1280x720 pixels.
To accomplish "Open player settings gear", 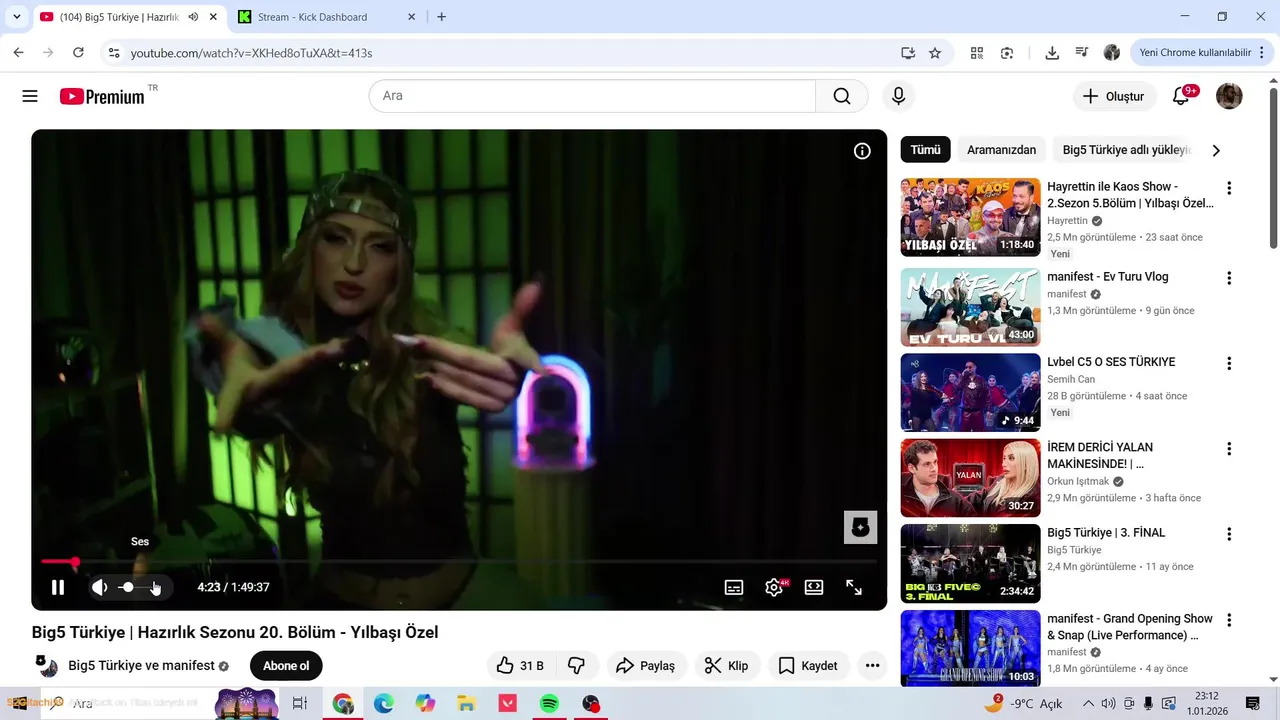I will 774,588.
